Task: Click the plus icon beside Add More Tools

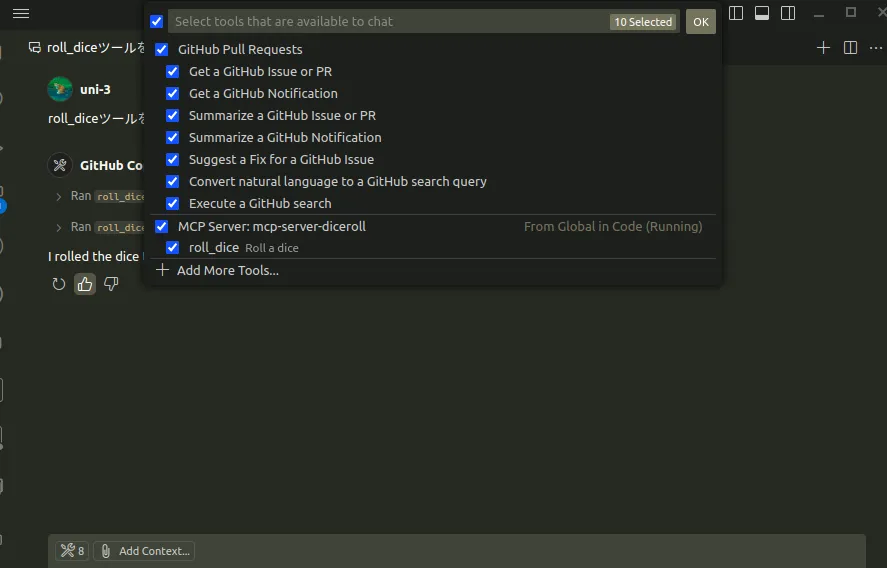Action: 162,270
